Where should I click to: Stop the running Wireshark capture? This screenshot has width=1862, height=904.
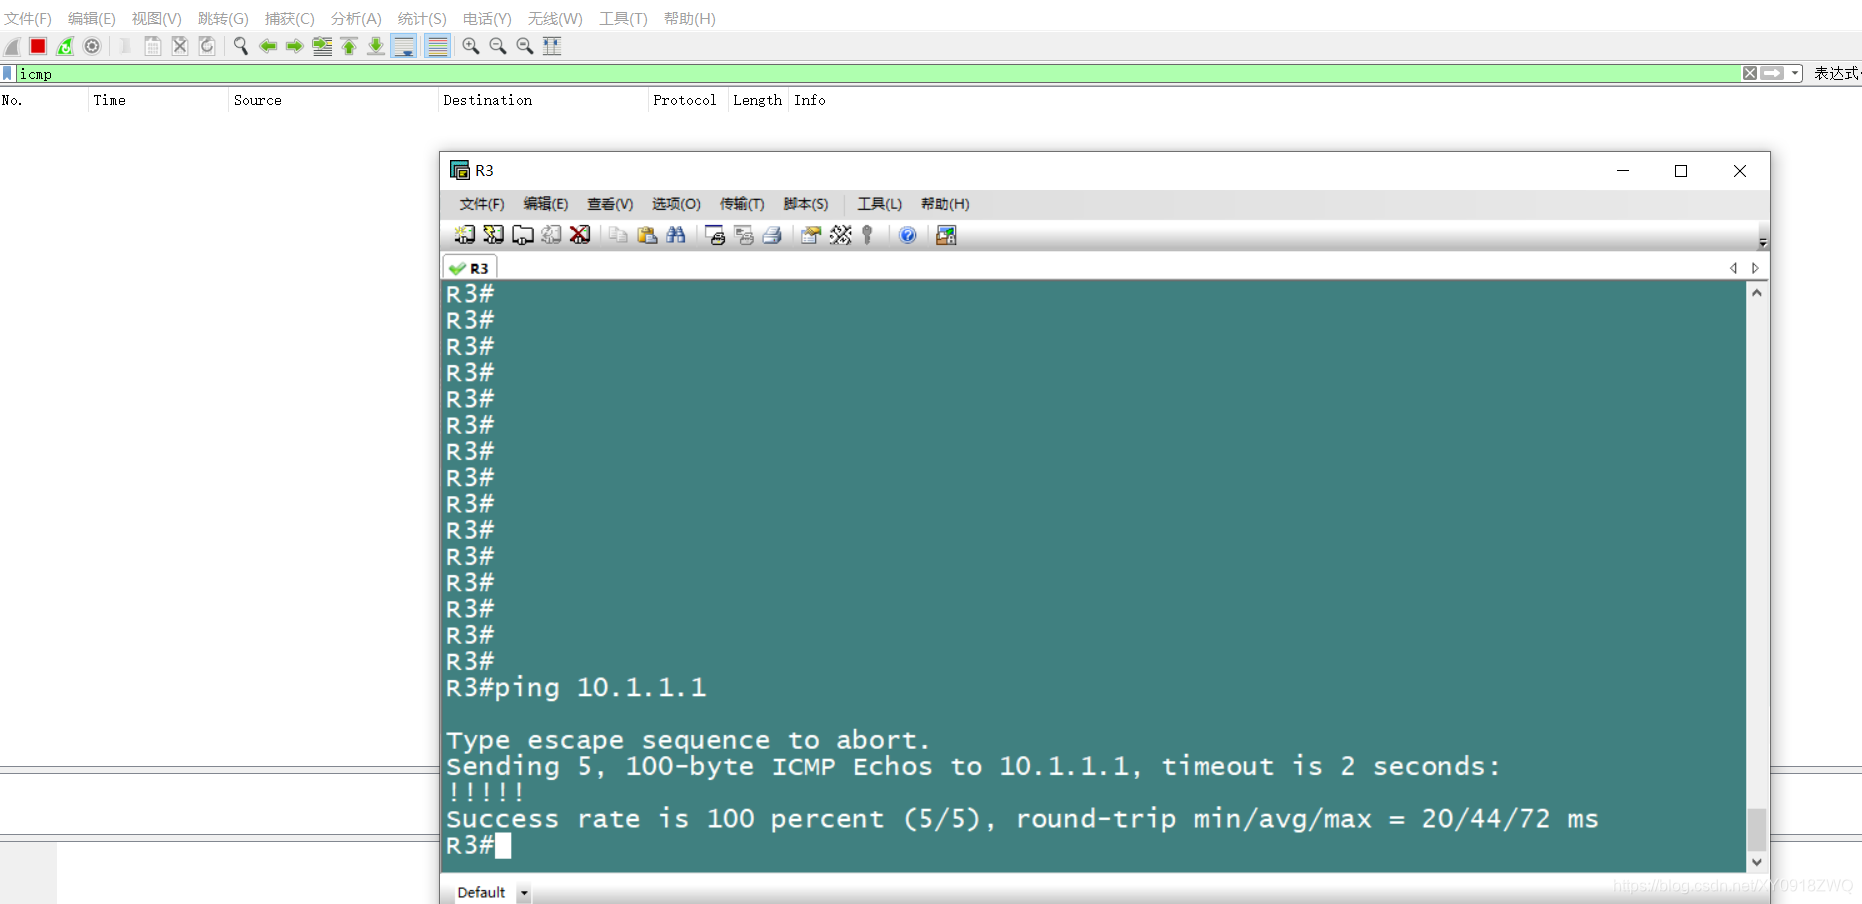point(38,46)
